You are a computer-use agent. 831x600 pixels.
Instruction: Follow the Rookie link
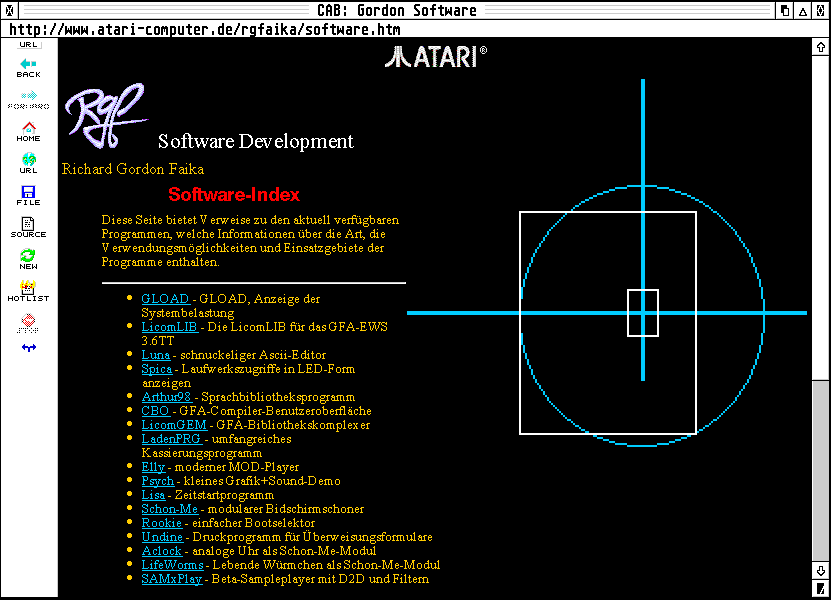point(162,523)
